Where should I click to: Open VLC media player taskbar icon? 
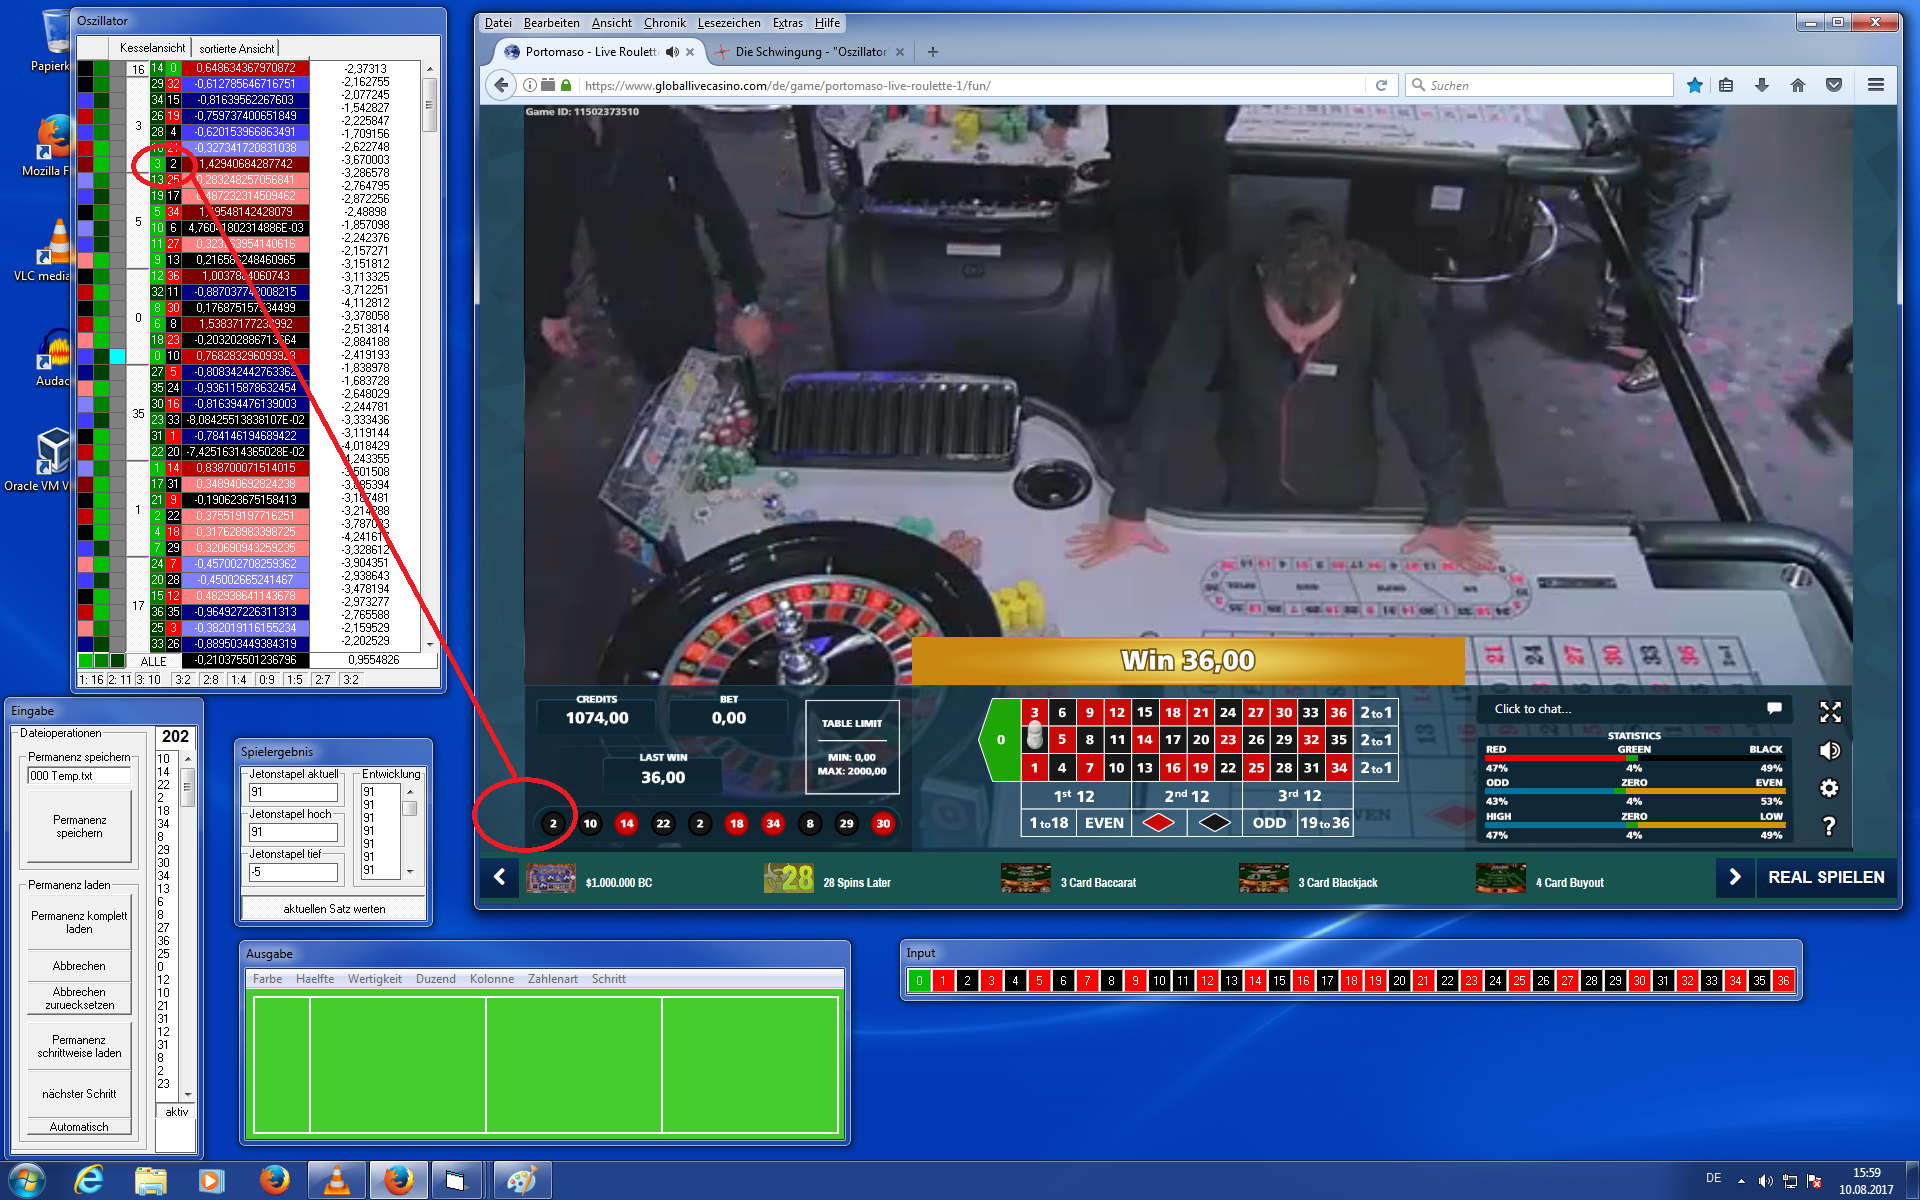pyautogui.click(x=337, y=1181)
